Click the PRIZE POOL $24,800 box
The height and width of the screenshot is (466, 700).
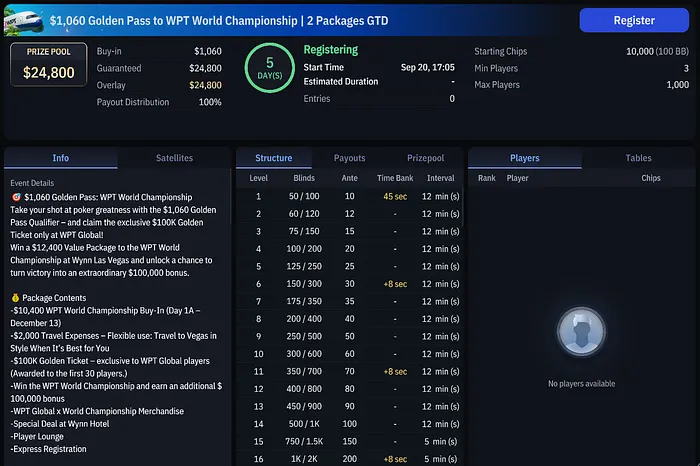(49, 64)
